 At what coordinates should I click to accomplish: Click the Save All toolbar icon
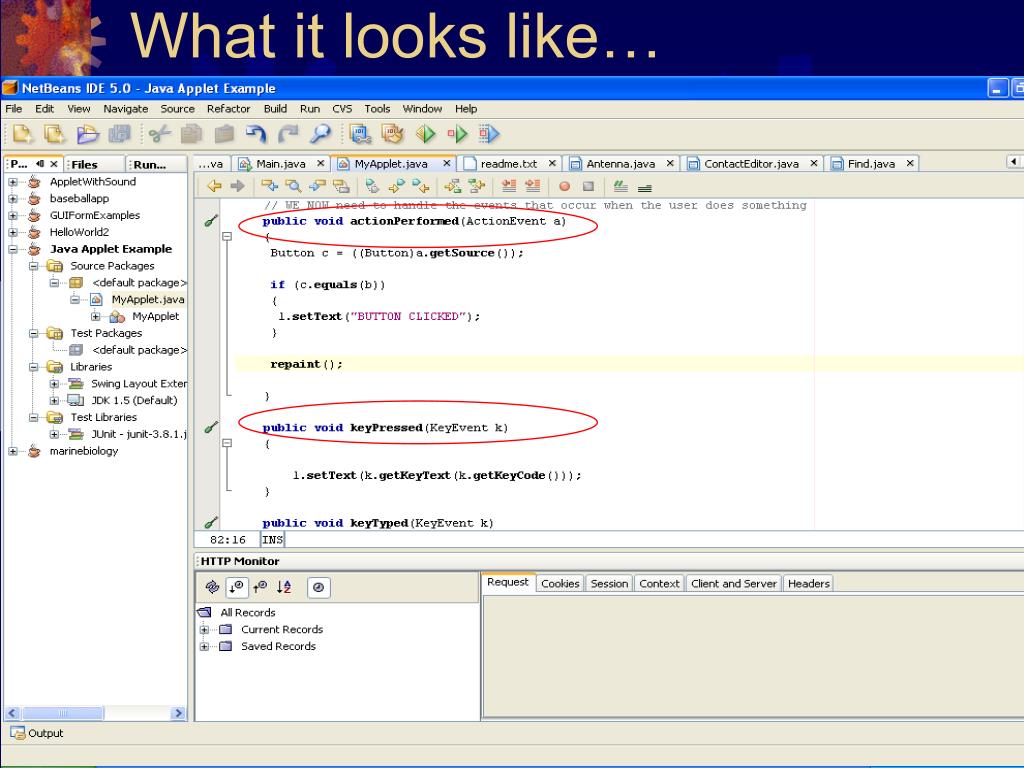pos(120,134)
